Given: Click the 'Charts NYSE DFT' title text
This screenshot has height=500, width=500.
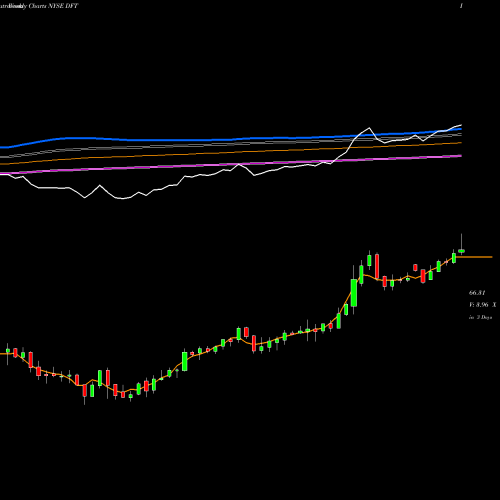Looking at the screenshot, I should 53,6.
